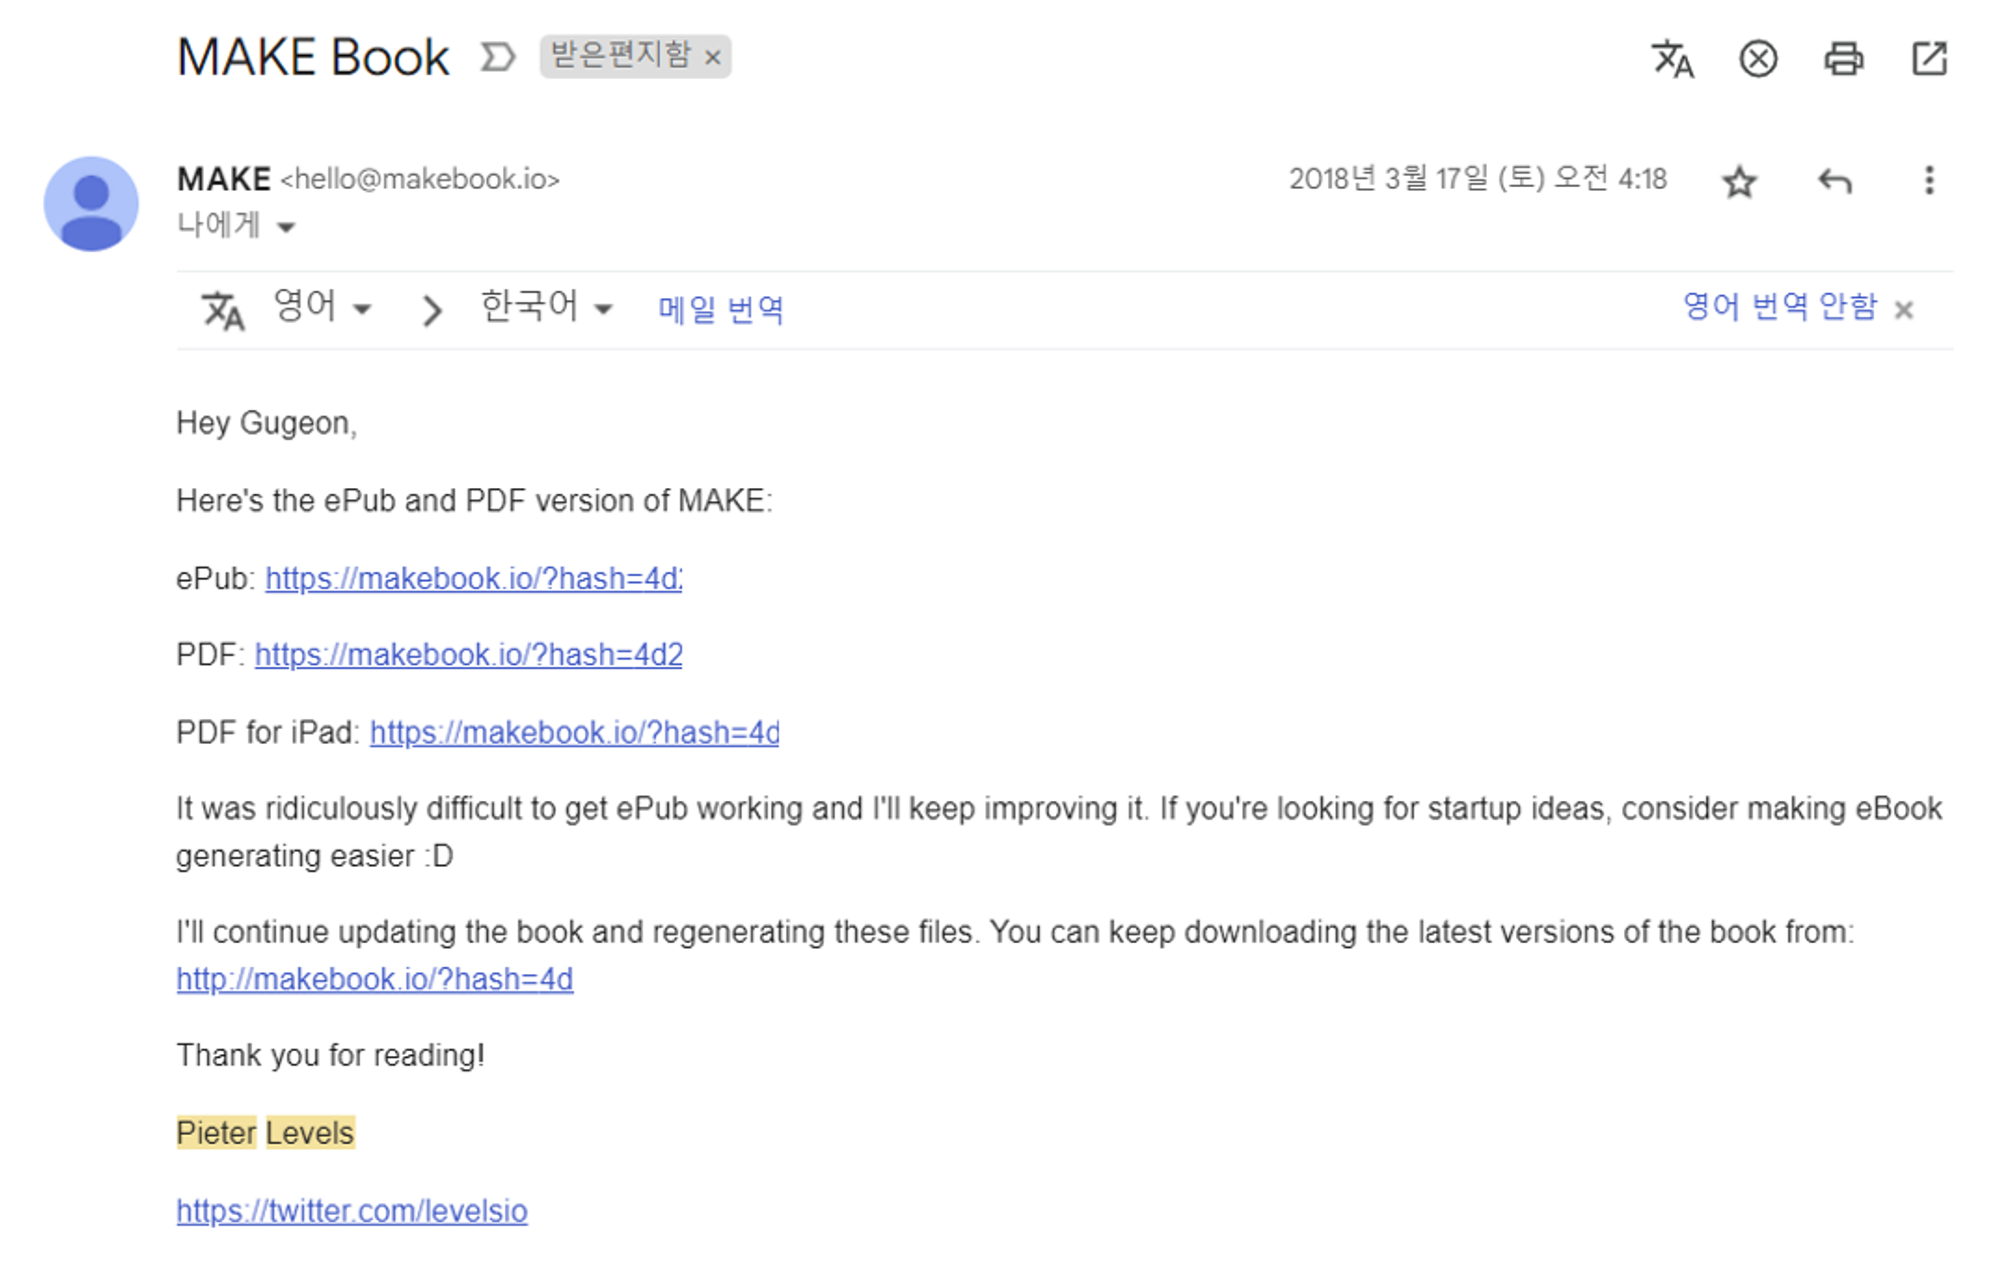The height and width of the screenshot is (1261, 2000).
Task: Print this email using printer icon
Action: click(1843, 59)
